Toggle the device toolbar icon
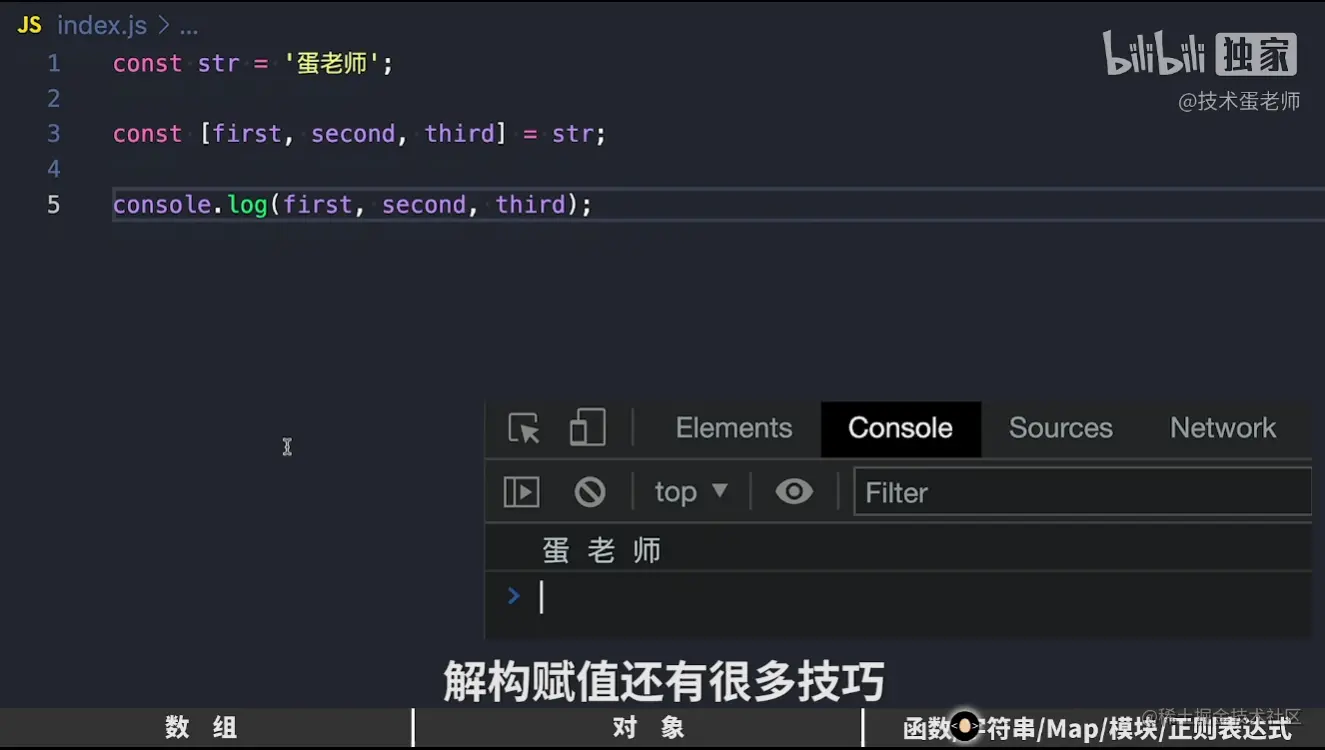 click(588, 428)
